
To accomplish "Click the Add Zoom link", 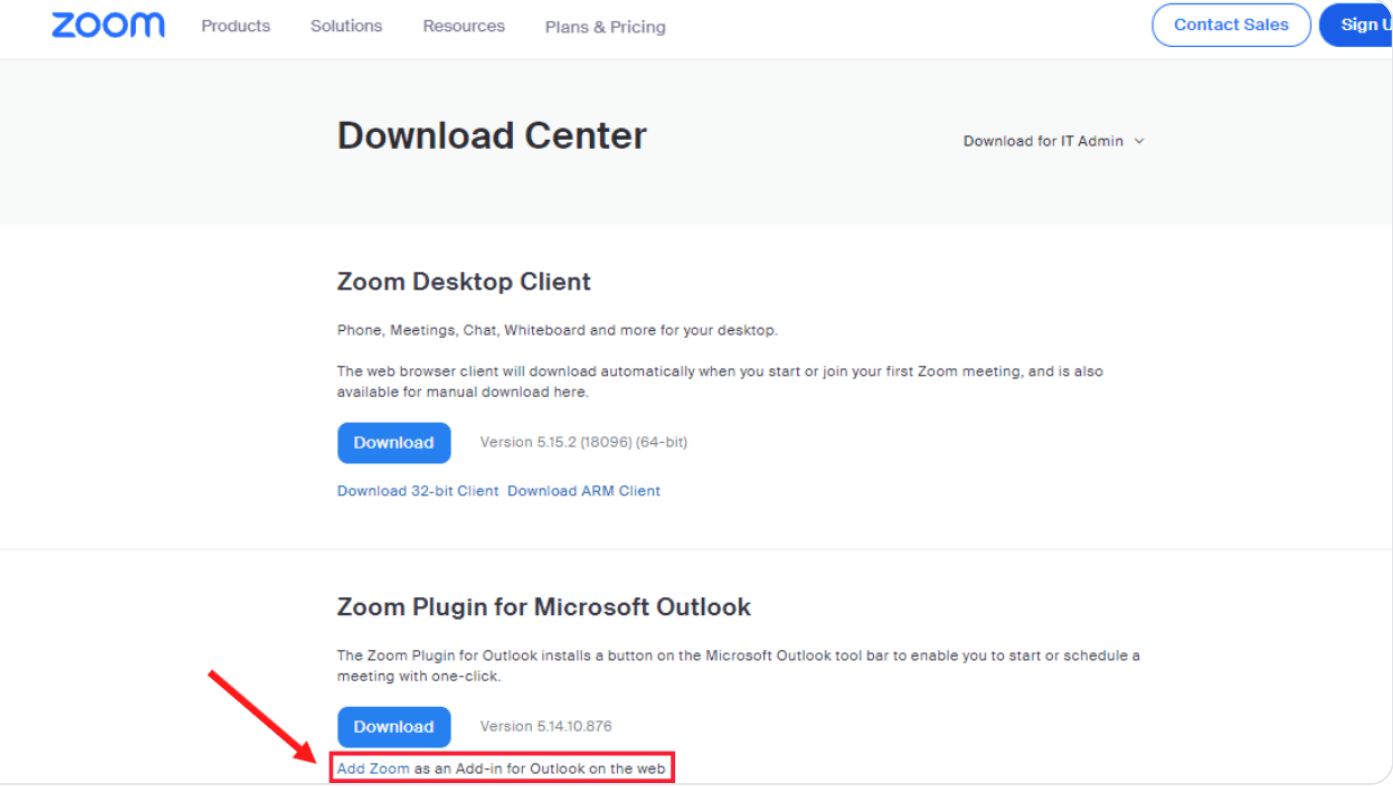I will (373, 769).
